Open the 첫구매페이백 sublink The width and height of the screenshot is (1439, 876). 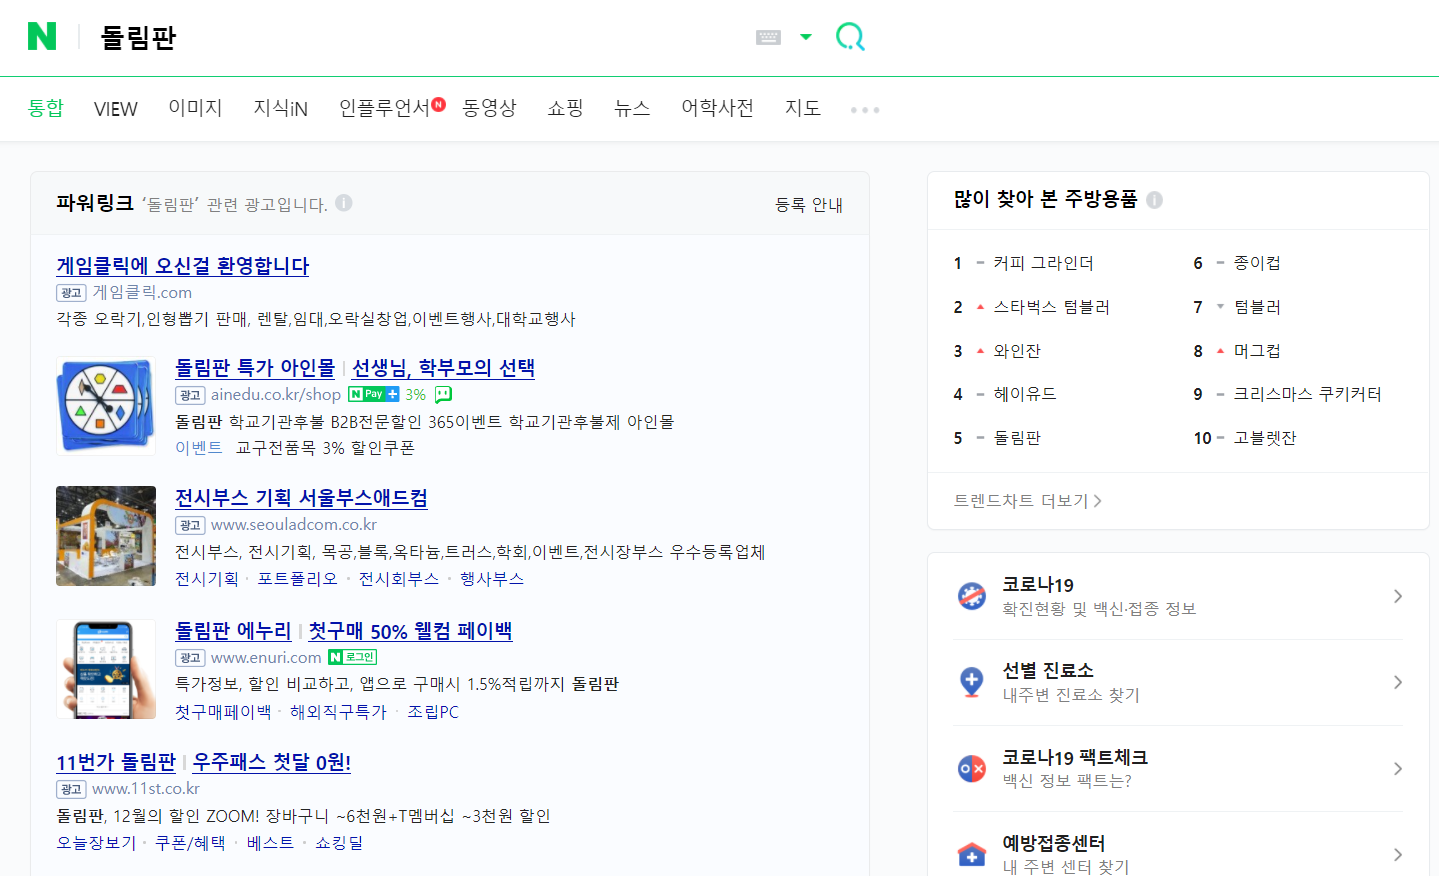(223, 712)
